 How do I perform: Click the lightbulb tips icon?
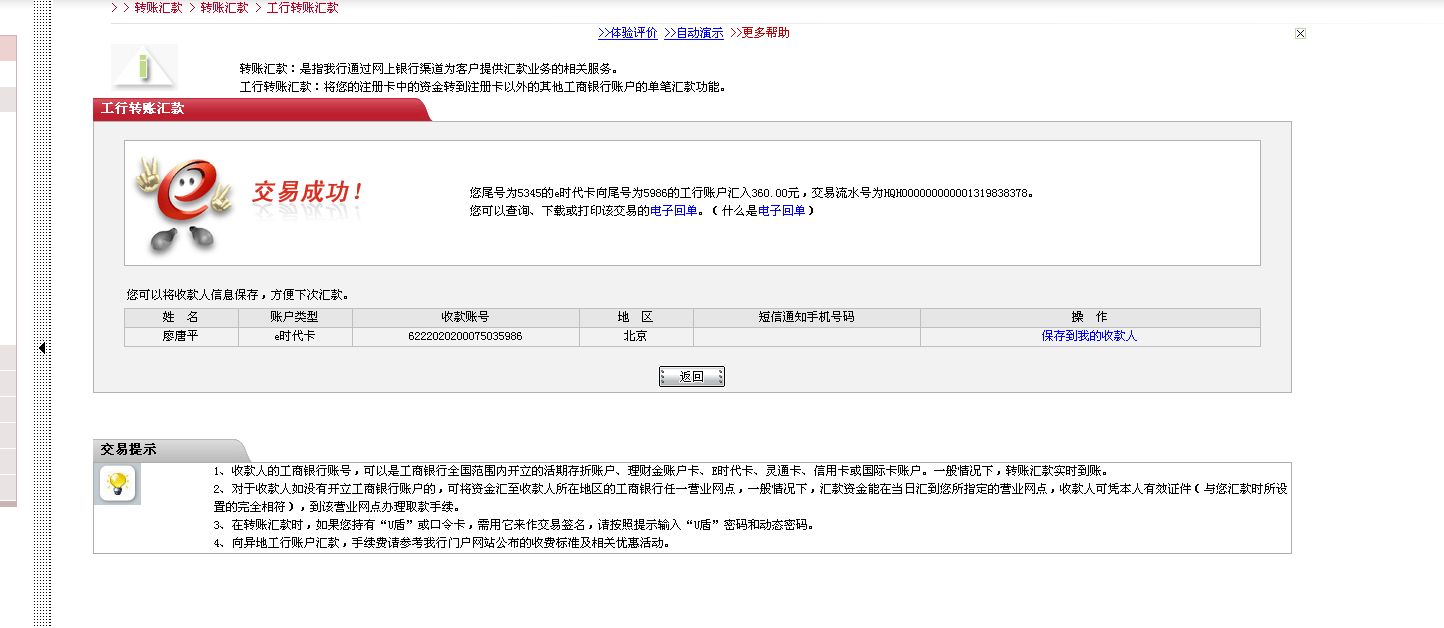(x=118, y=484)
